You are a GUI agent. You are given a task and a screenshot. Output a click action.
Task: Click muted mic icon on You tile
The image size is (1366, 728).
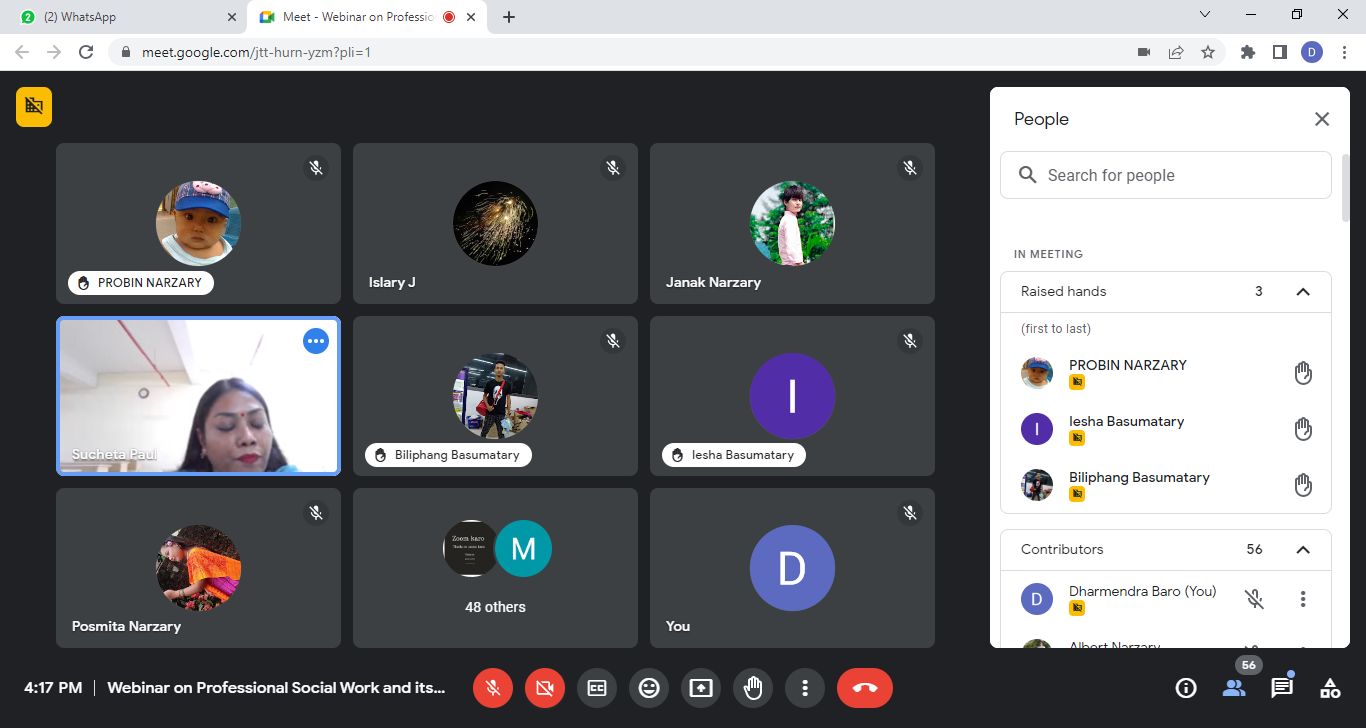pos(910,513)
